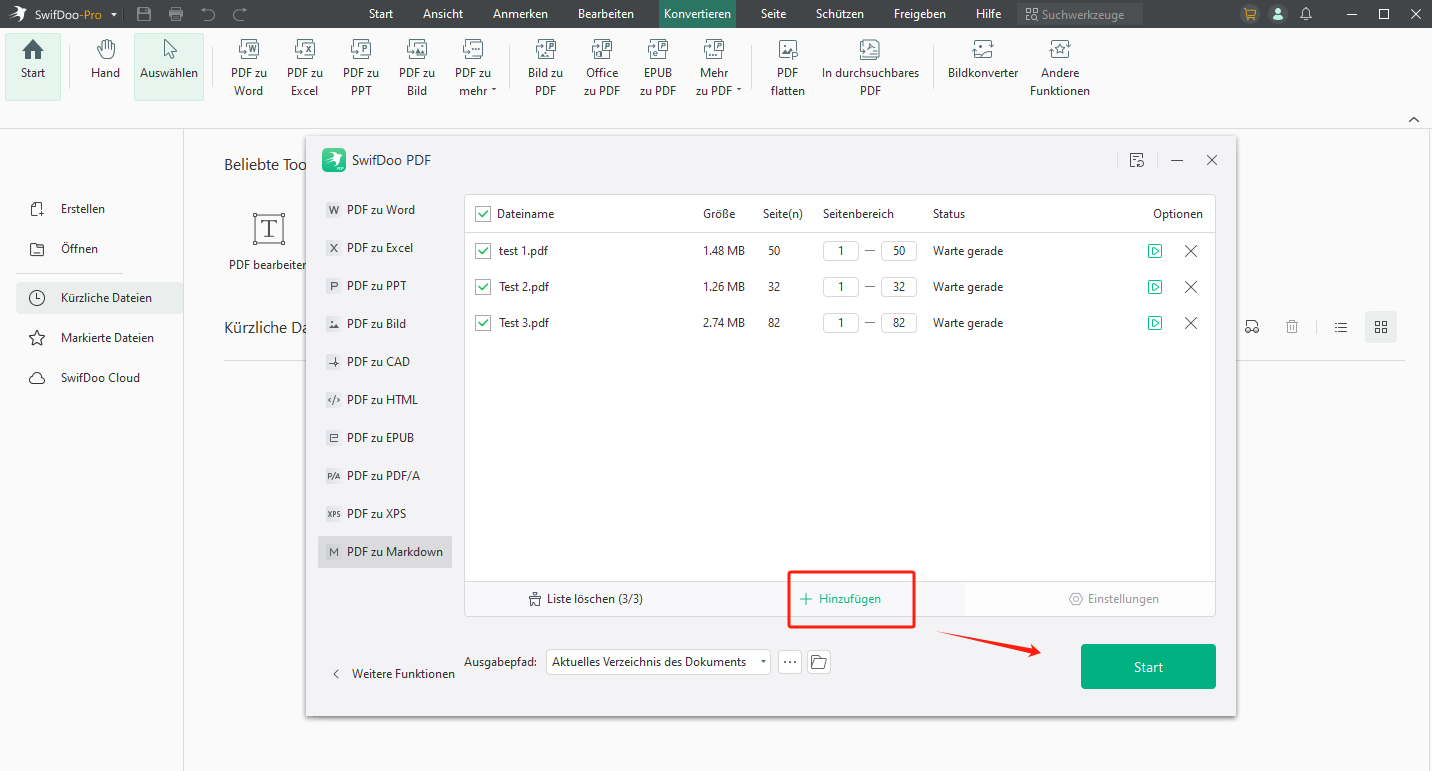Select PDF zu CAD in dialog sidebar
The image size is (1432, 771).
pos(385,362)
